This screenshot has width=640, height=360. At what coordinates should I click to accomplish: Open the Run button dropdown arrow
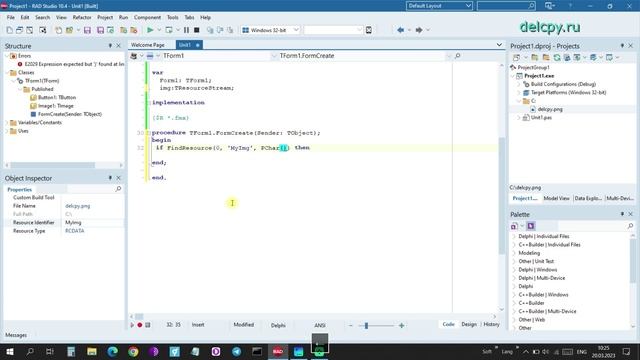[159, 30]
